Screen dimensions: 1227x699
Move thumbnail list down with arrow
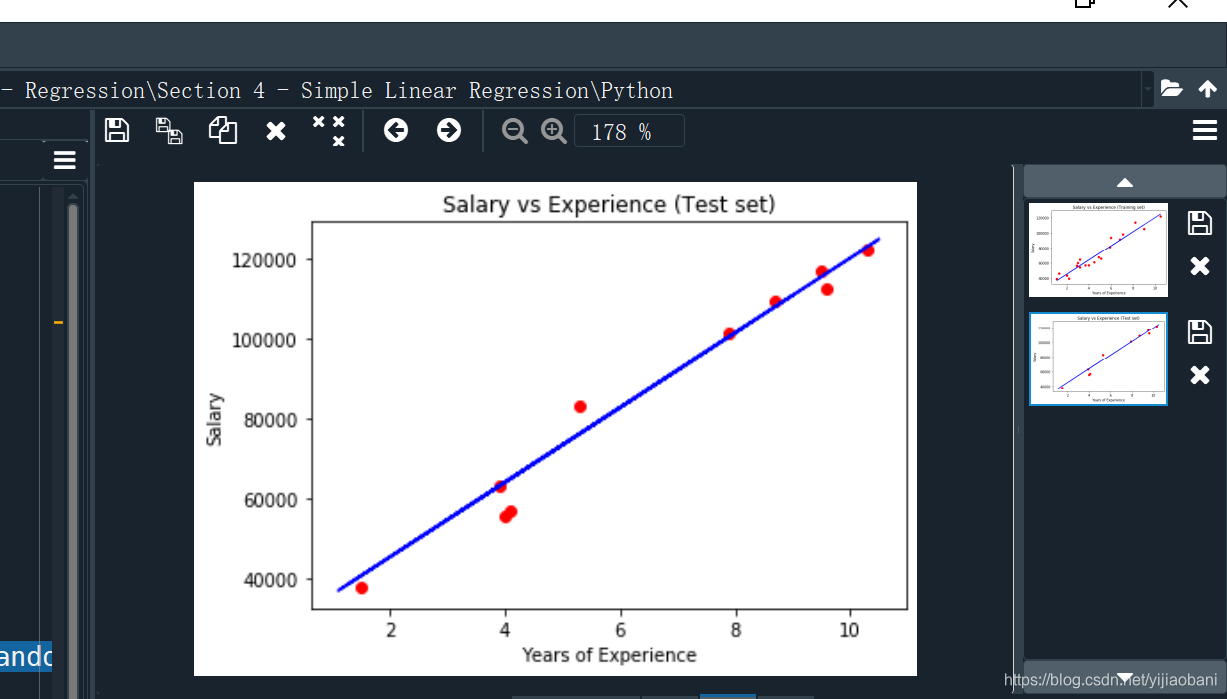(1125, 677)
